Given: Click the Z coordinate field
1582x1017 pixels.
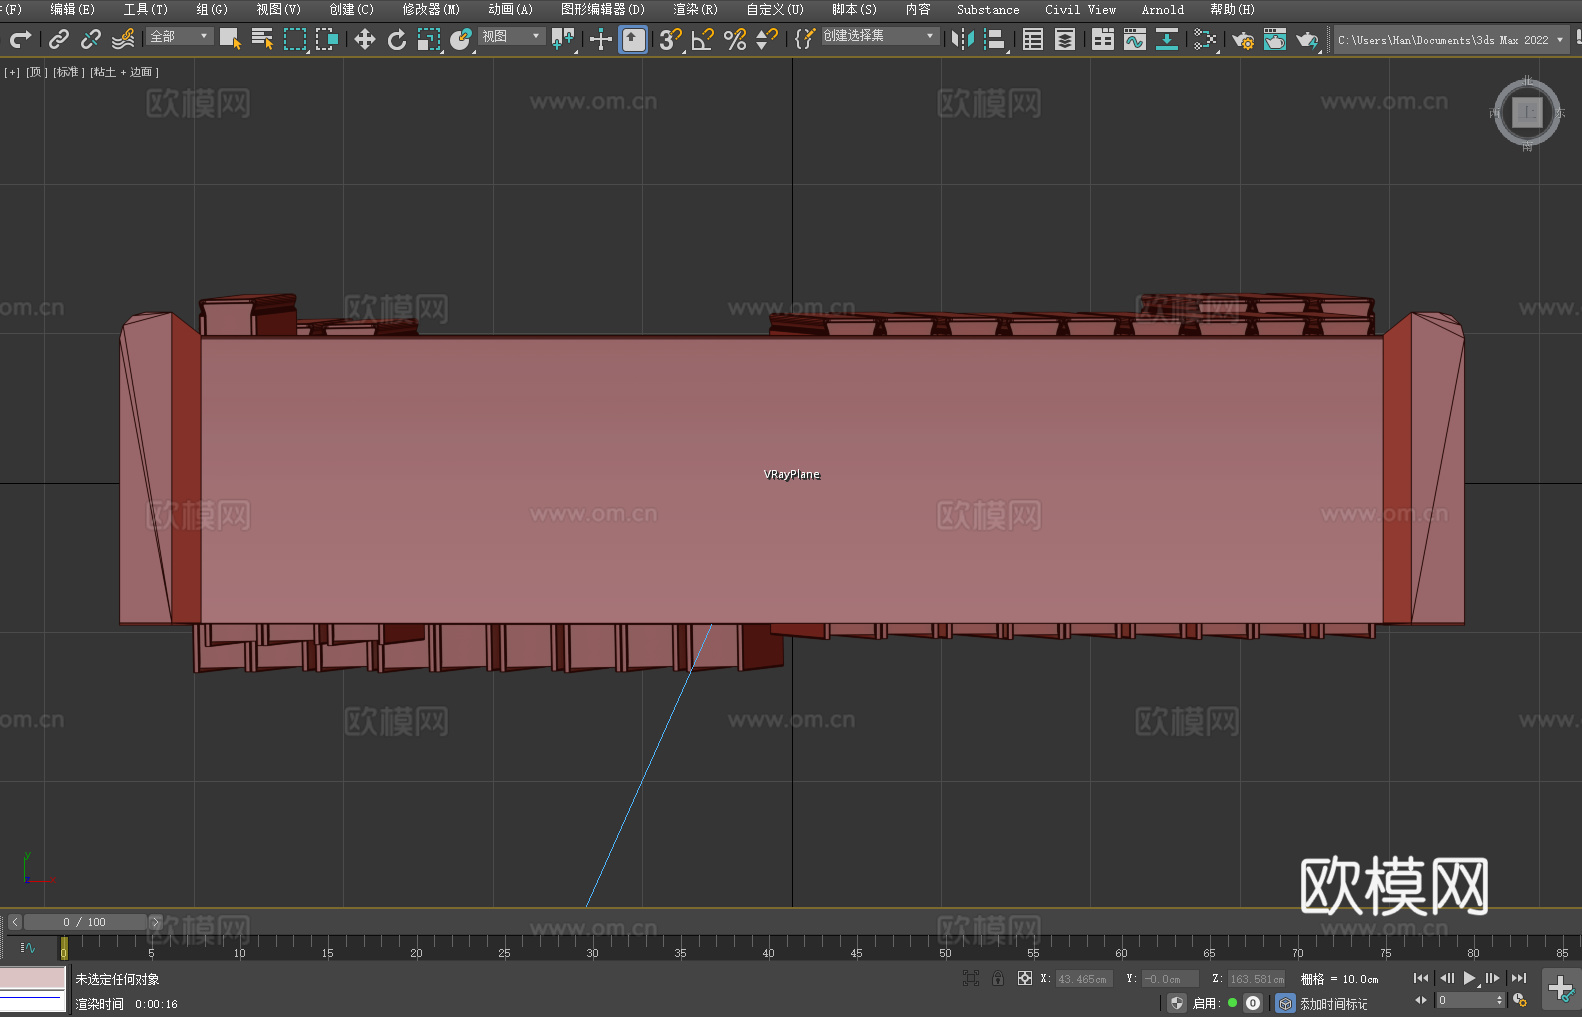Looking at the screenshot, I should point(1256,979).
